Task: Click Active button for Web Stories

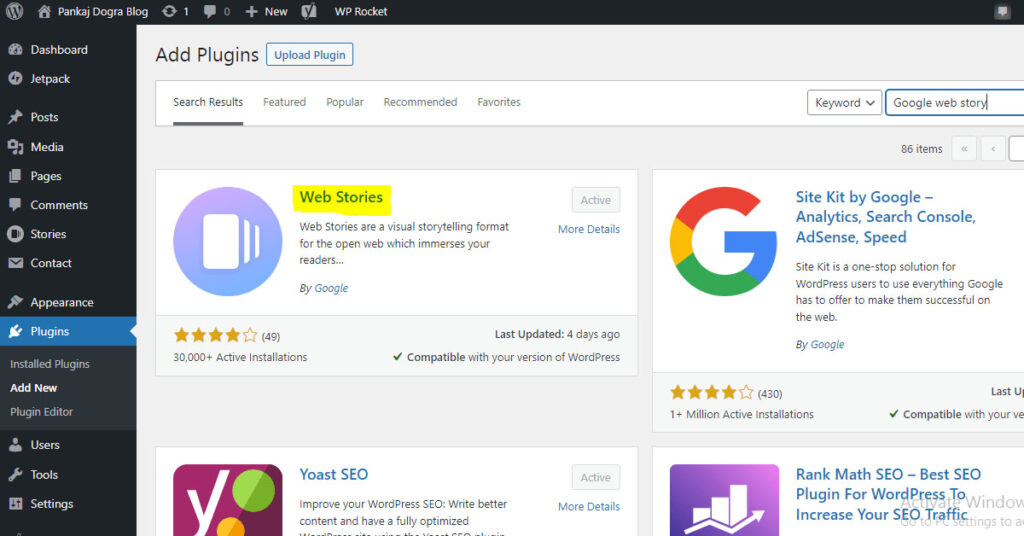Action: pos(596,200)
